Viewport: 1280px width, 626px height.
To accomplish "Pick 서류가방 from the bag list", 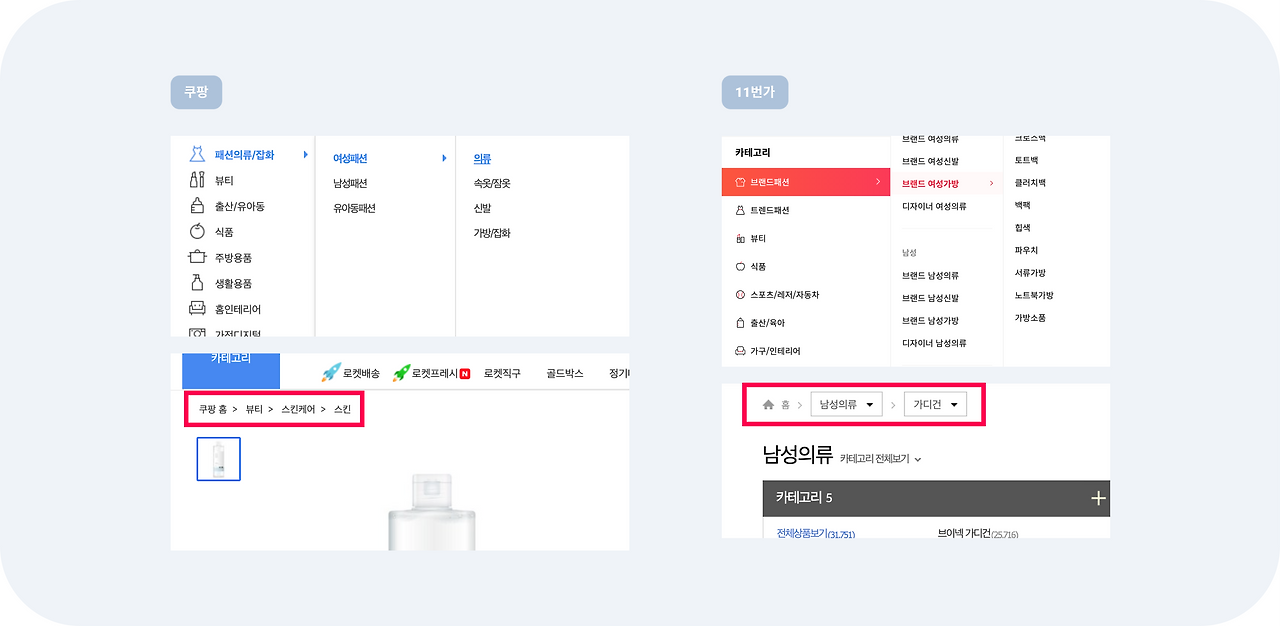I will (x=1030, y=273).
